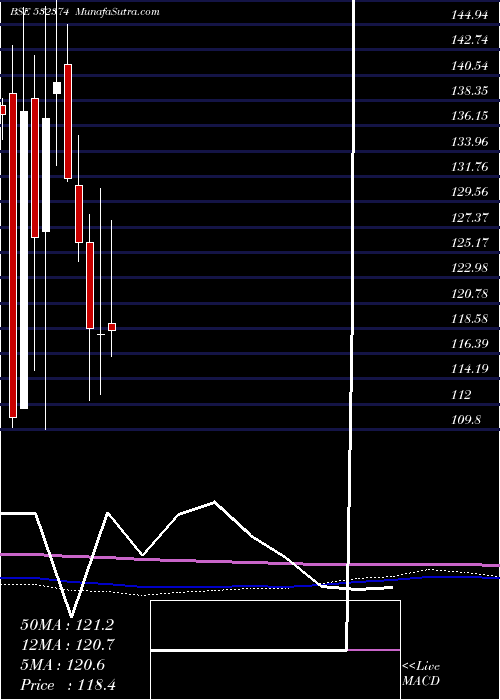Select the 120.78 price axis label
Viewport: 500px width, 700px height.
(x=469, y=294)
